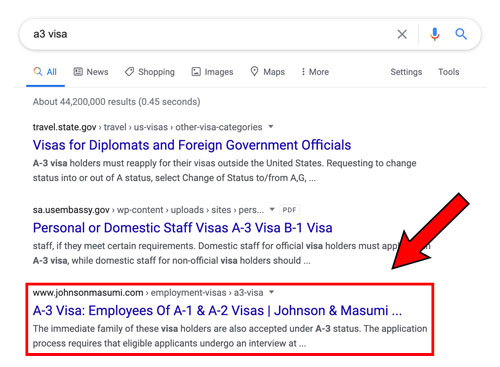
Task: Expand the dropdown arrow beside travel.state.gov URL
Action: click(271, 127)
